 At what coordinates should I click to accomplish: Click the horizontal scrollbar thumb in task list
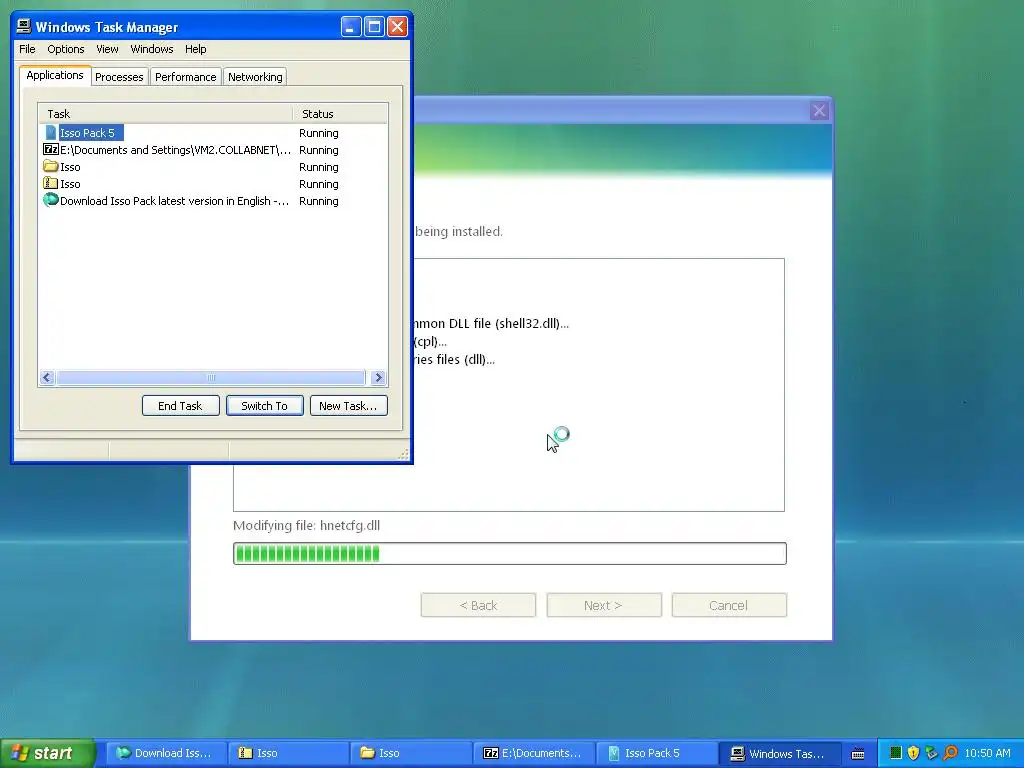pyautogui.click(x=210, y=377)
